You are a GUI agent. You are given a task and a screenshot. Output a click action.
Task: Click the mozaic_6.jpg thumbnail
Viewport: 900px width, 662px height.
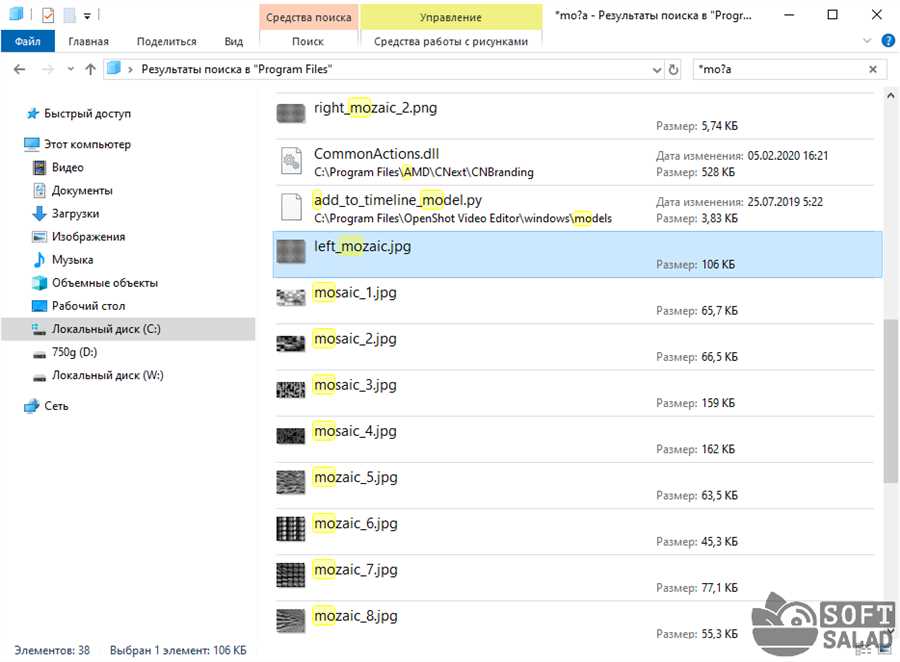point(290,527)
